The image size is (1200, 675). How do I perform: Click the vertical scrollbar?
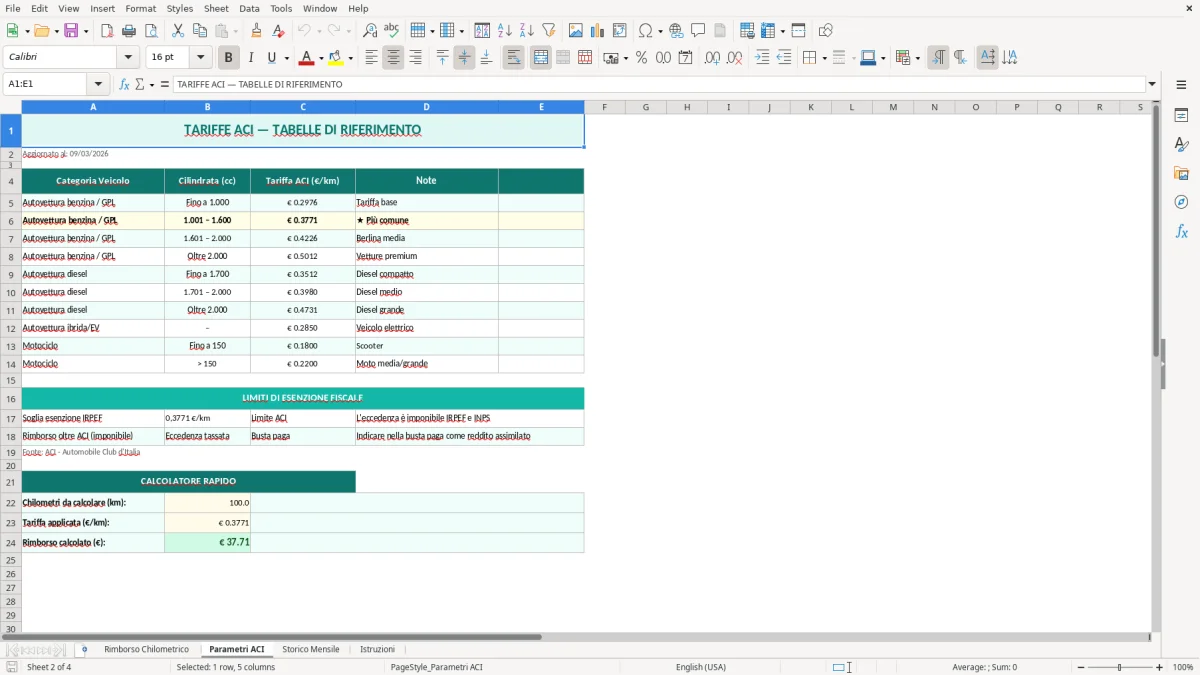pos(1156,366)
